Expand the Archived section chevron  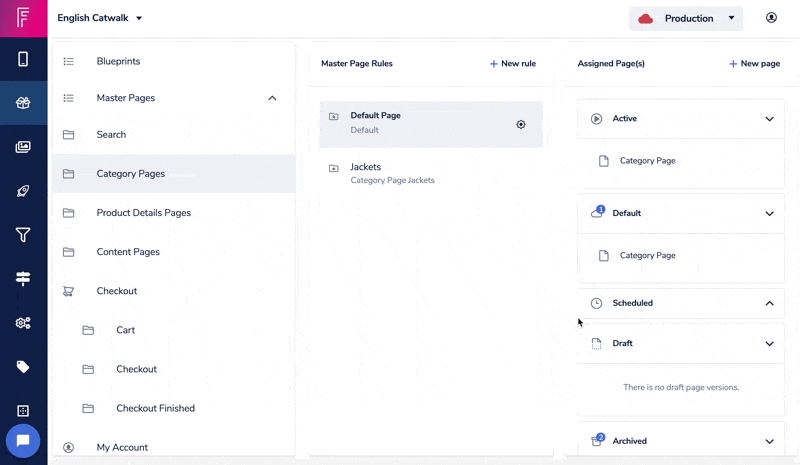coord(769,441)
